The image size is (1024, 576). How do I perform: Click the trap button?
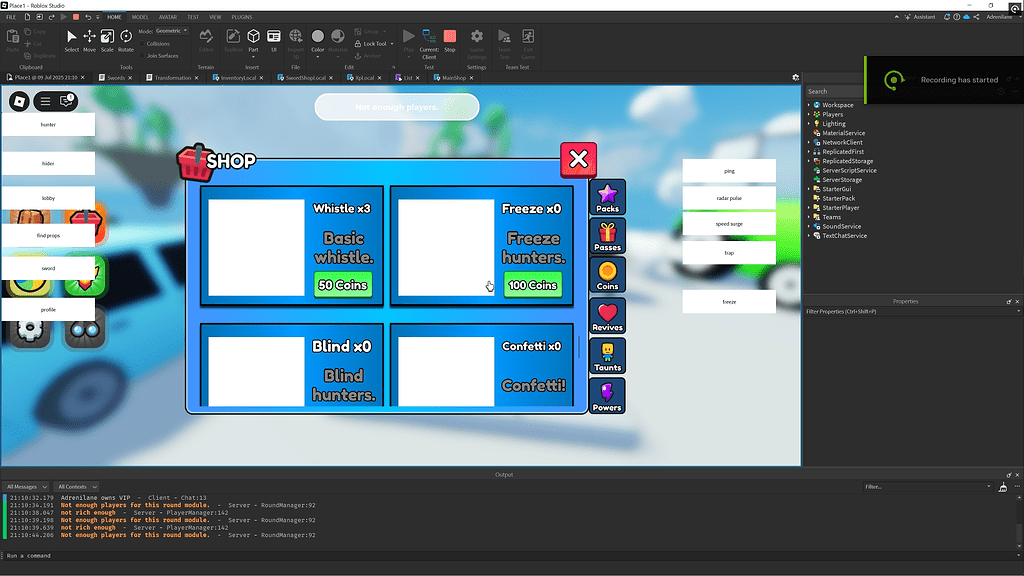[x=729, y=253]
